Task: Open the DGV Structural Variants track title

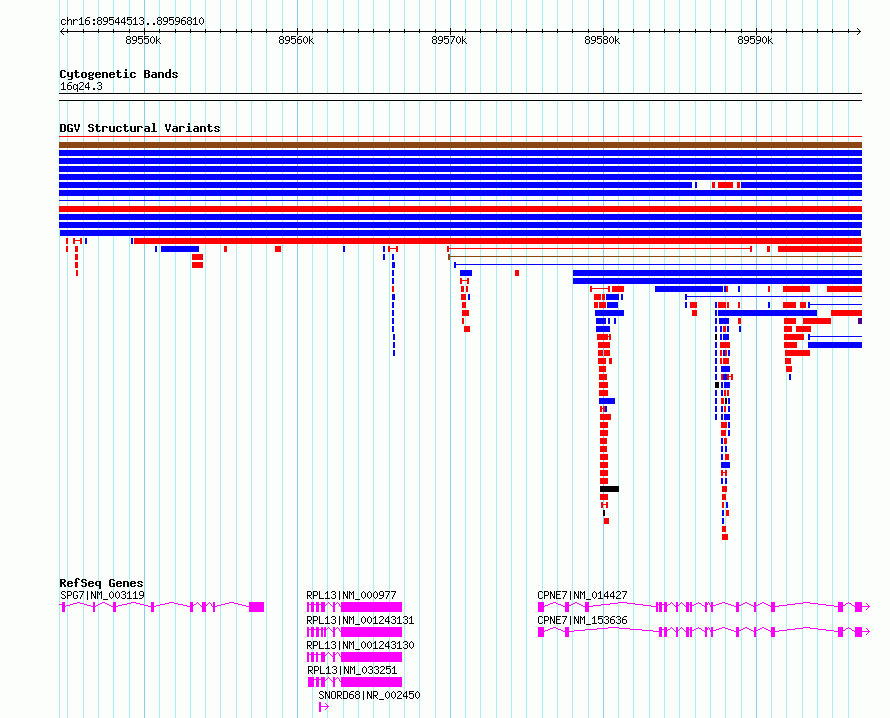Action: 140,128
